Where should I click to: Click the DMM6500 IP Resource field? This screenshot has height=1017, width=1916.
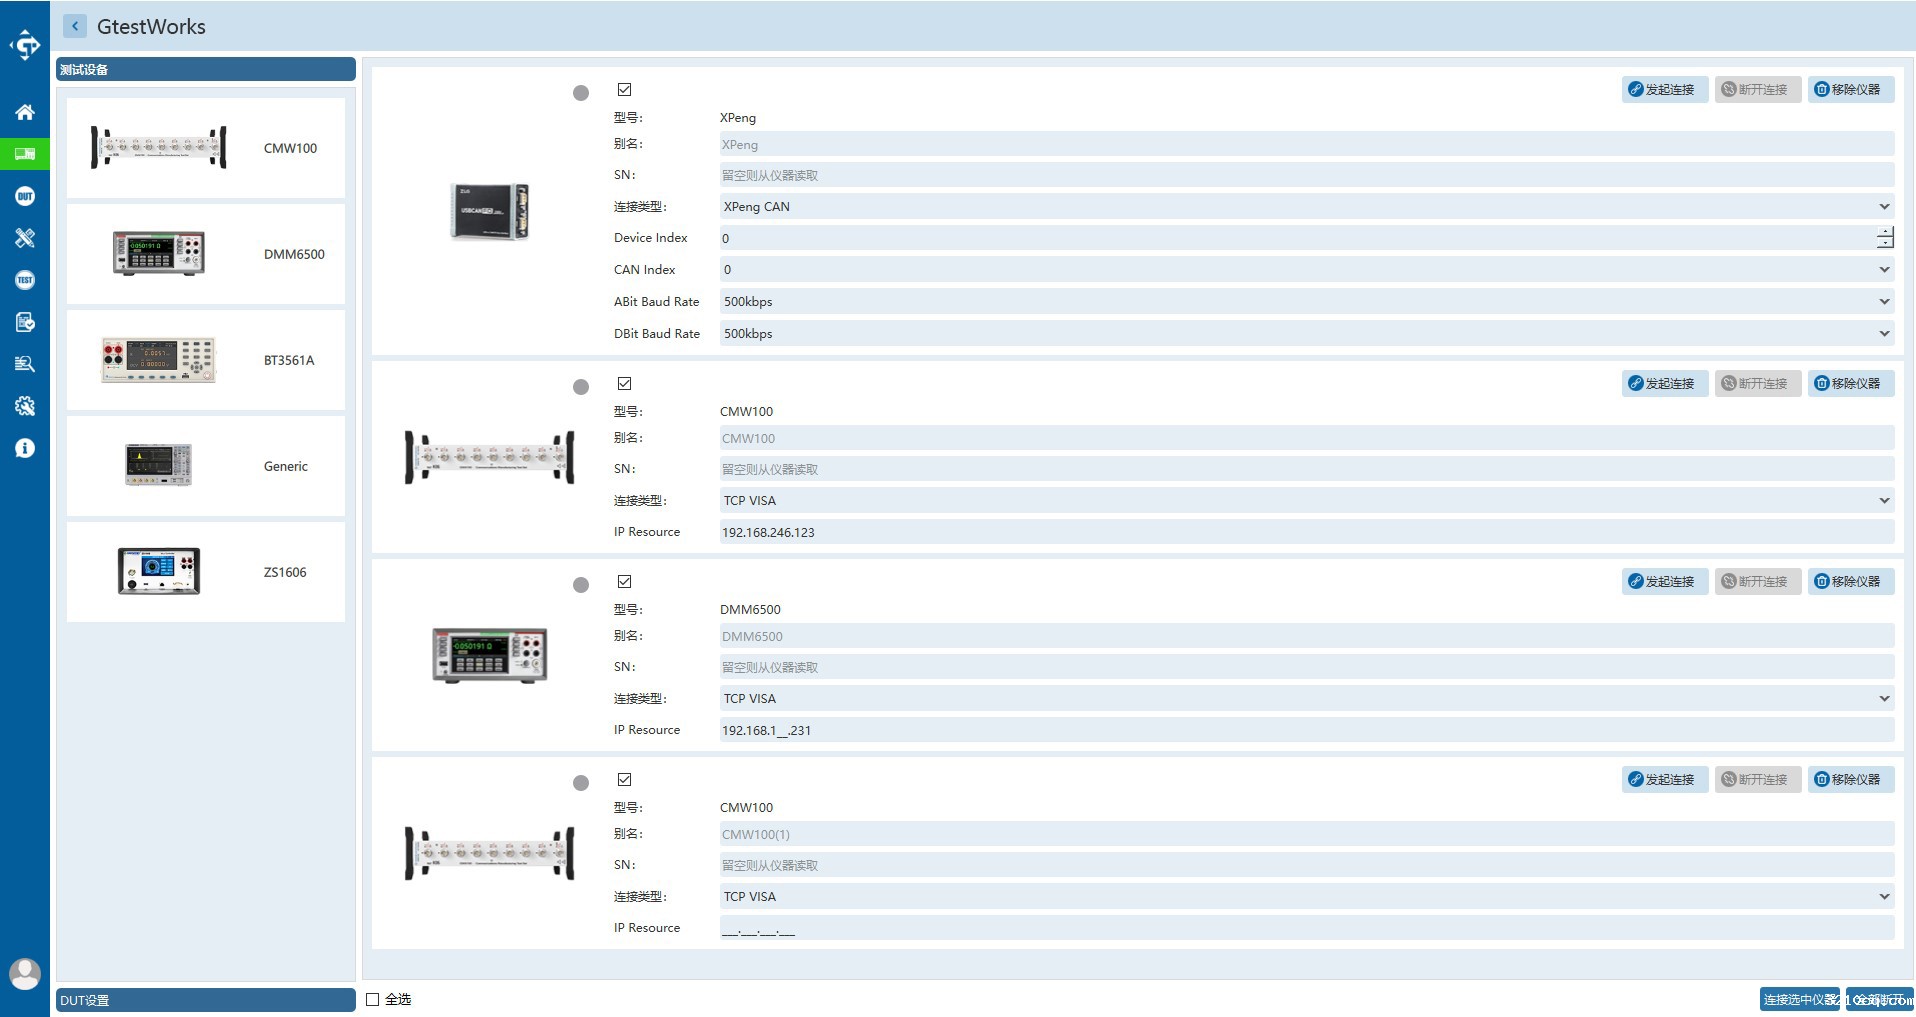tap(1306, 730)
